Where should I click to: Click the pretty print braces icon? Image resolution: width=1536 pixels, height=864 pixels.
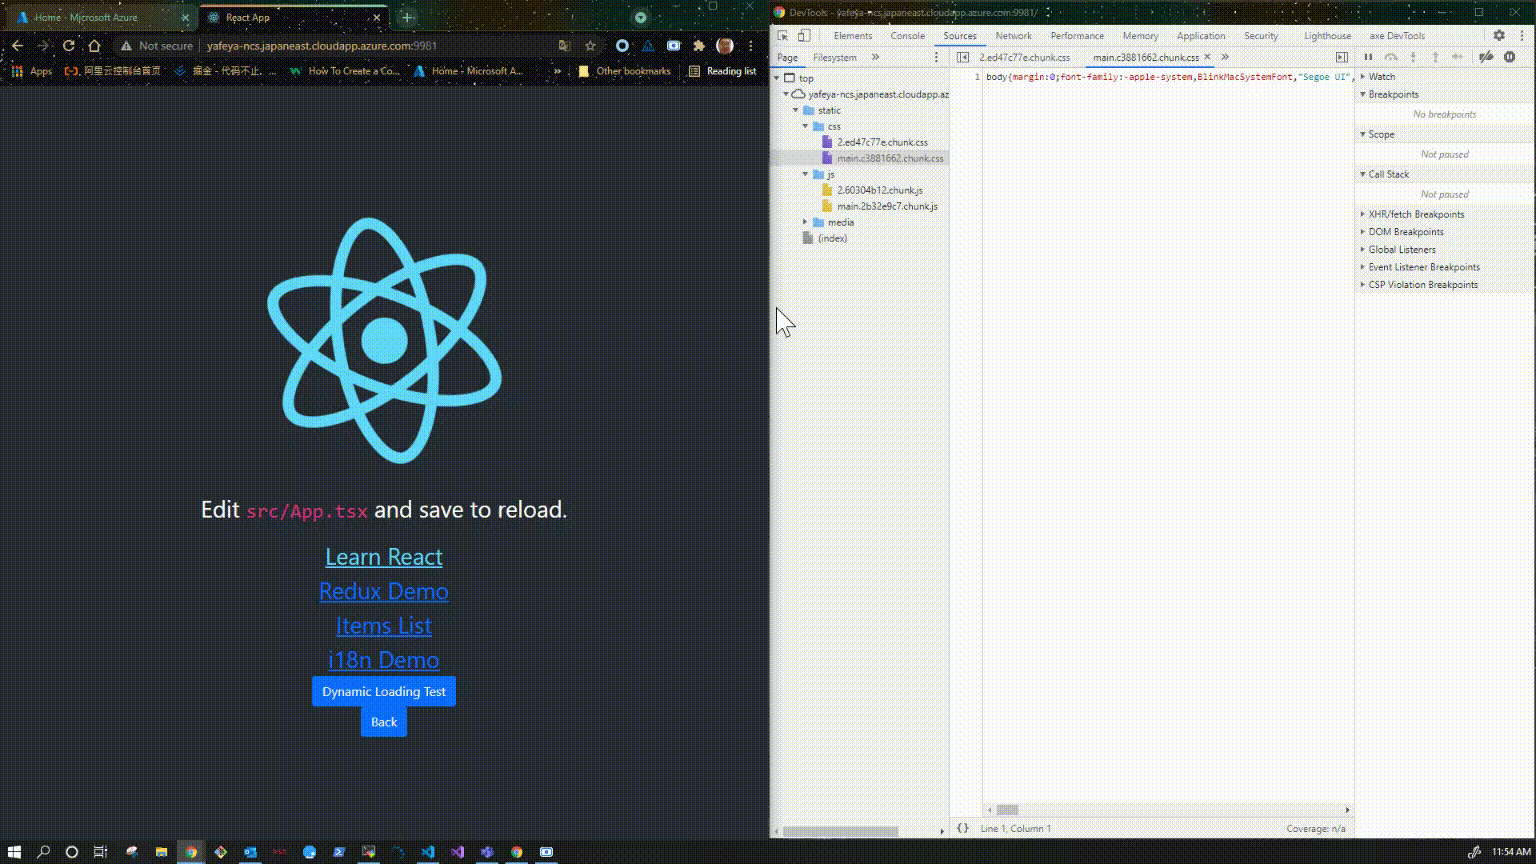pyautogui.click(x=962, y=828)
